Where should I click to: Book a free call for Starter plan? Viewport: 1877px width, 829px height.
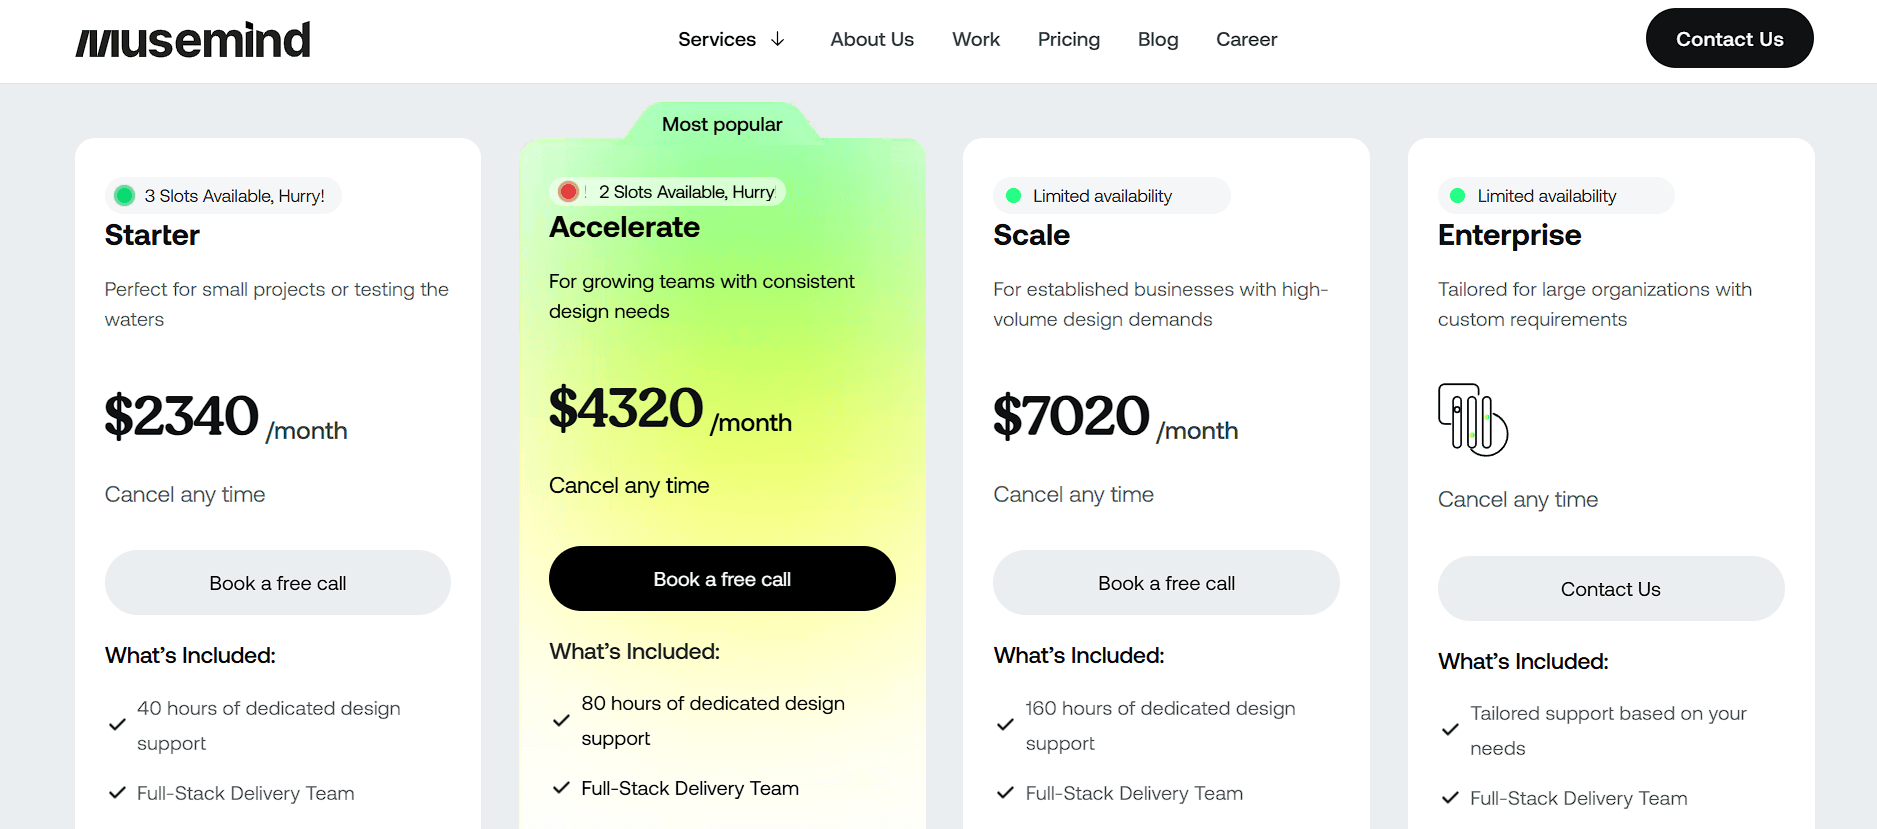tap(278, 583)
